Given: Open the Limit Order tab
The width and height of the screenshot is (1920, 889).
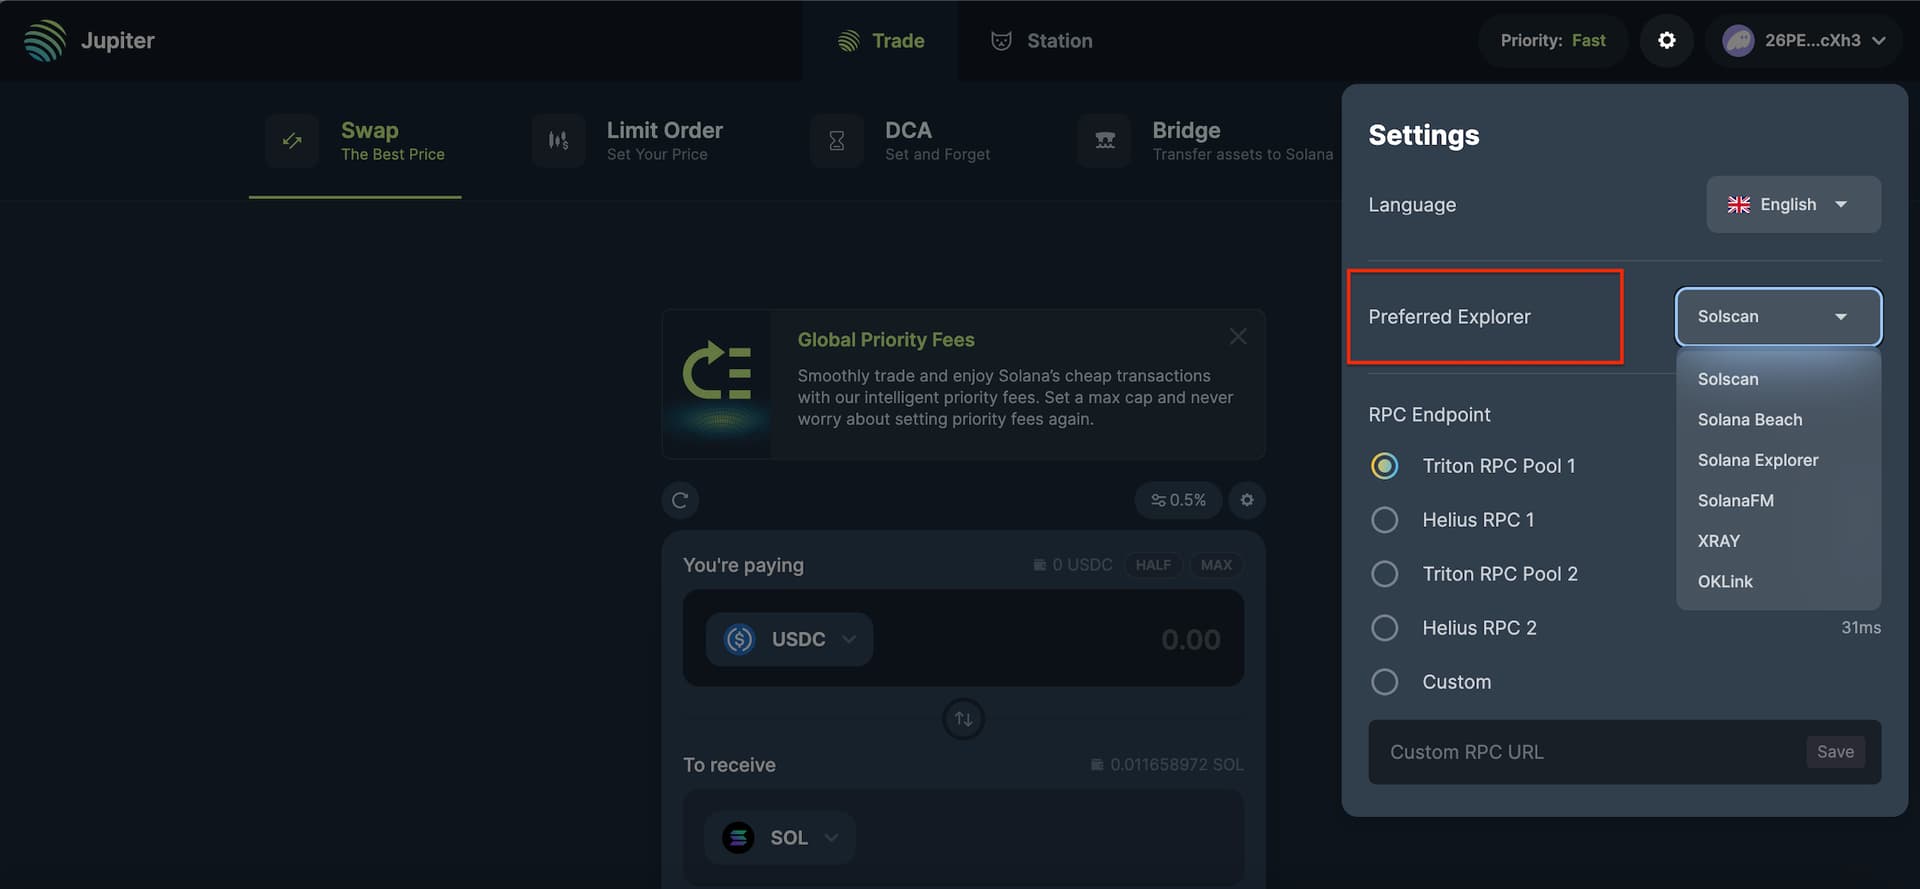Looking at the screenshot, I should [x=628, y=141].
